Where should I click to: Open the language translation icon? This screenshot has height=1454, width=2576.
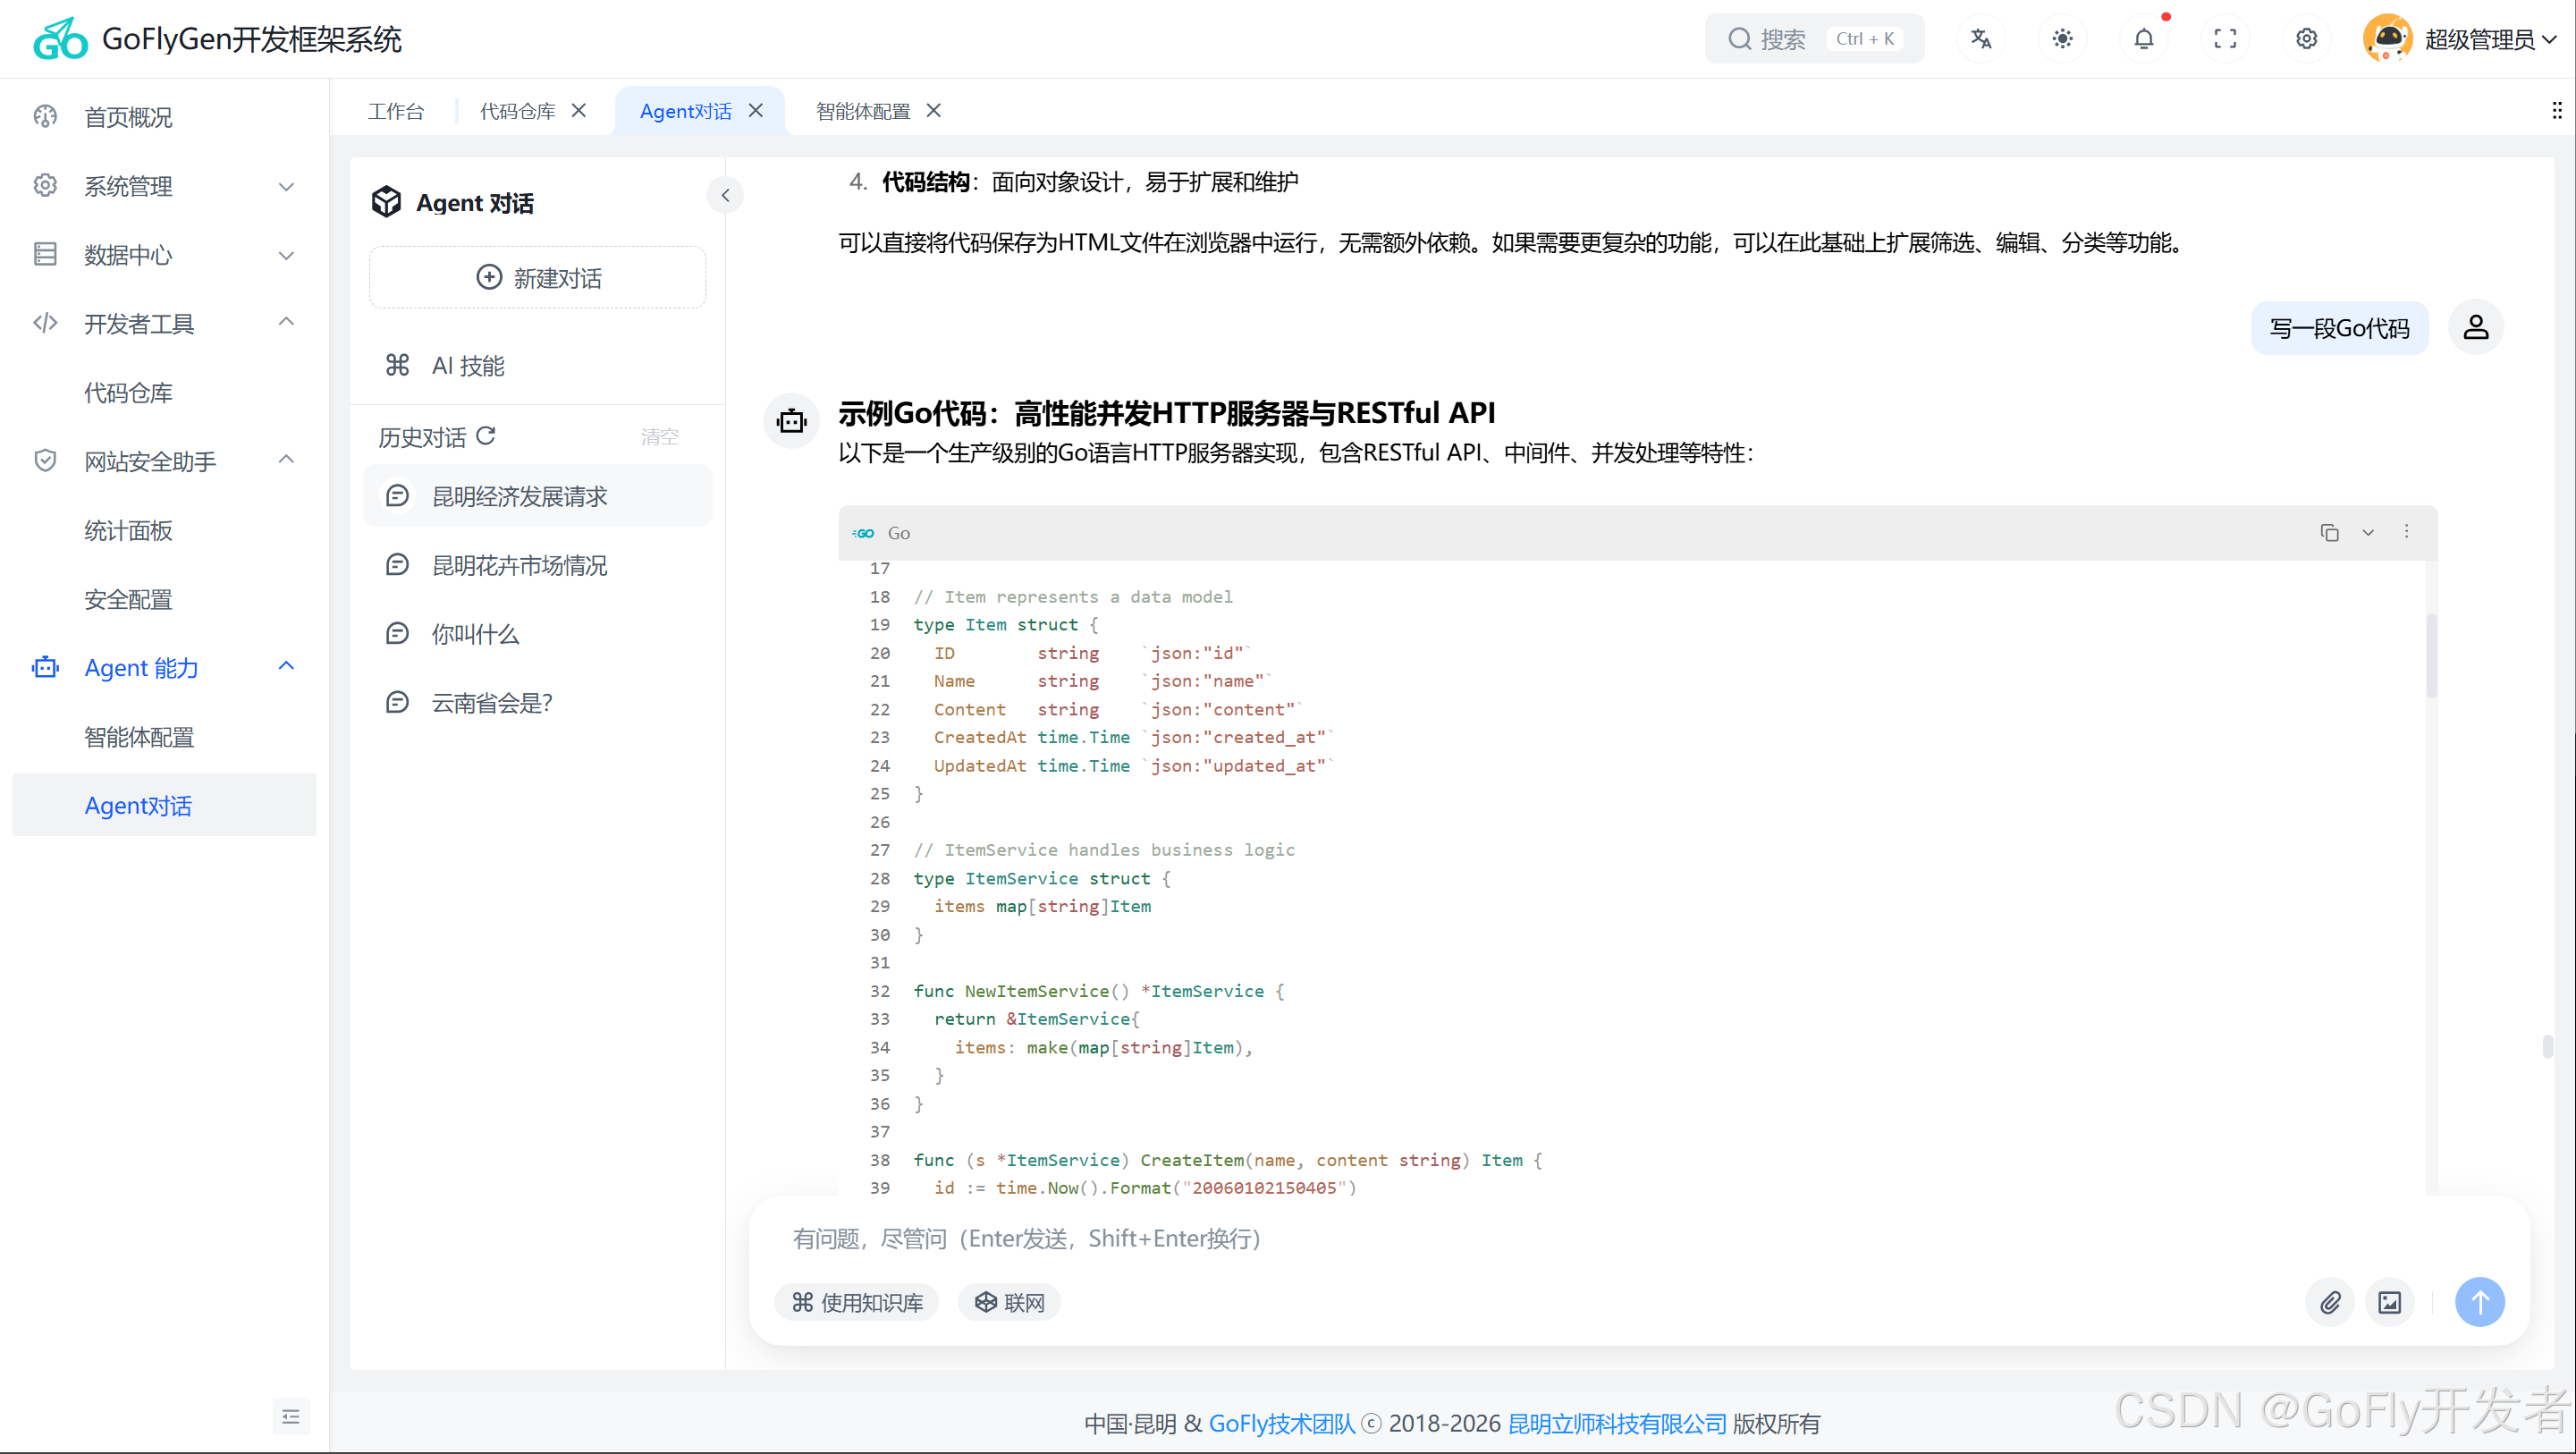click(x=1980, y=39)
